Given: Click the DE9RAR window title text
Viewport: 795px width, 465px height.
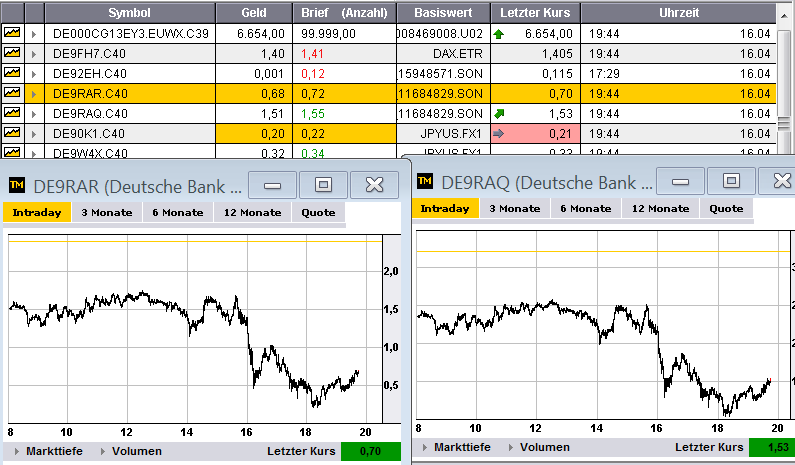Looking at the screenshot, I should pyautogui.click(x=137, y=187).
